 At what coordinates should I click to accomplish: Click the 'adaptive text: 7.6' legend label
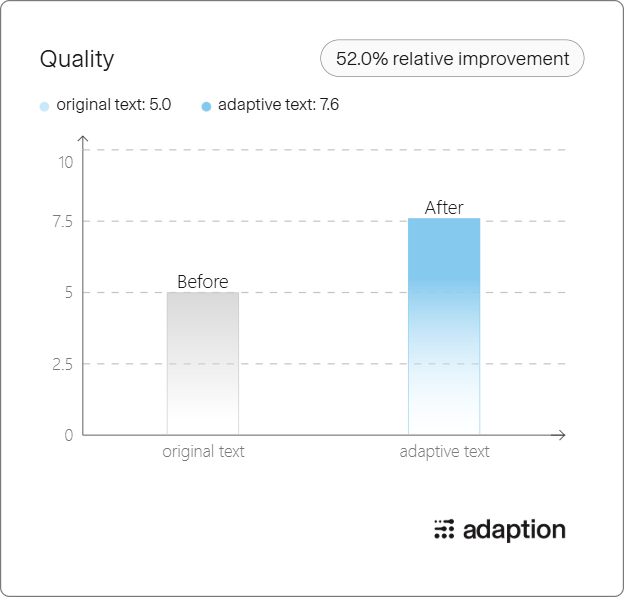[279, 105]
